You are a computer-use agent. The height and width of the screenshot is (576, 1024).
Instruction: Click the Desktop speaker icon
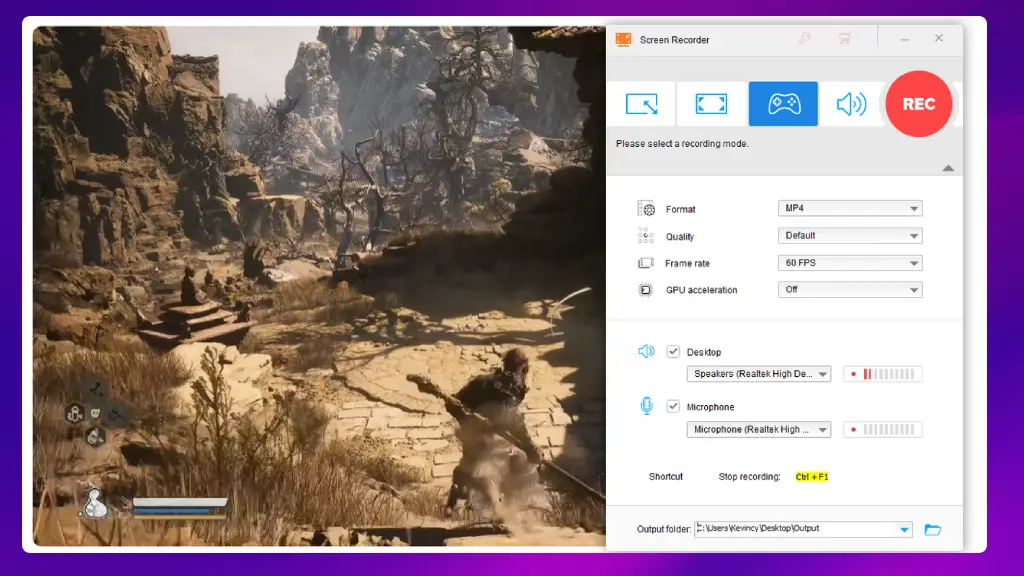646,351
